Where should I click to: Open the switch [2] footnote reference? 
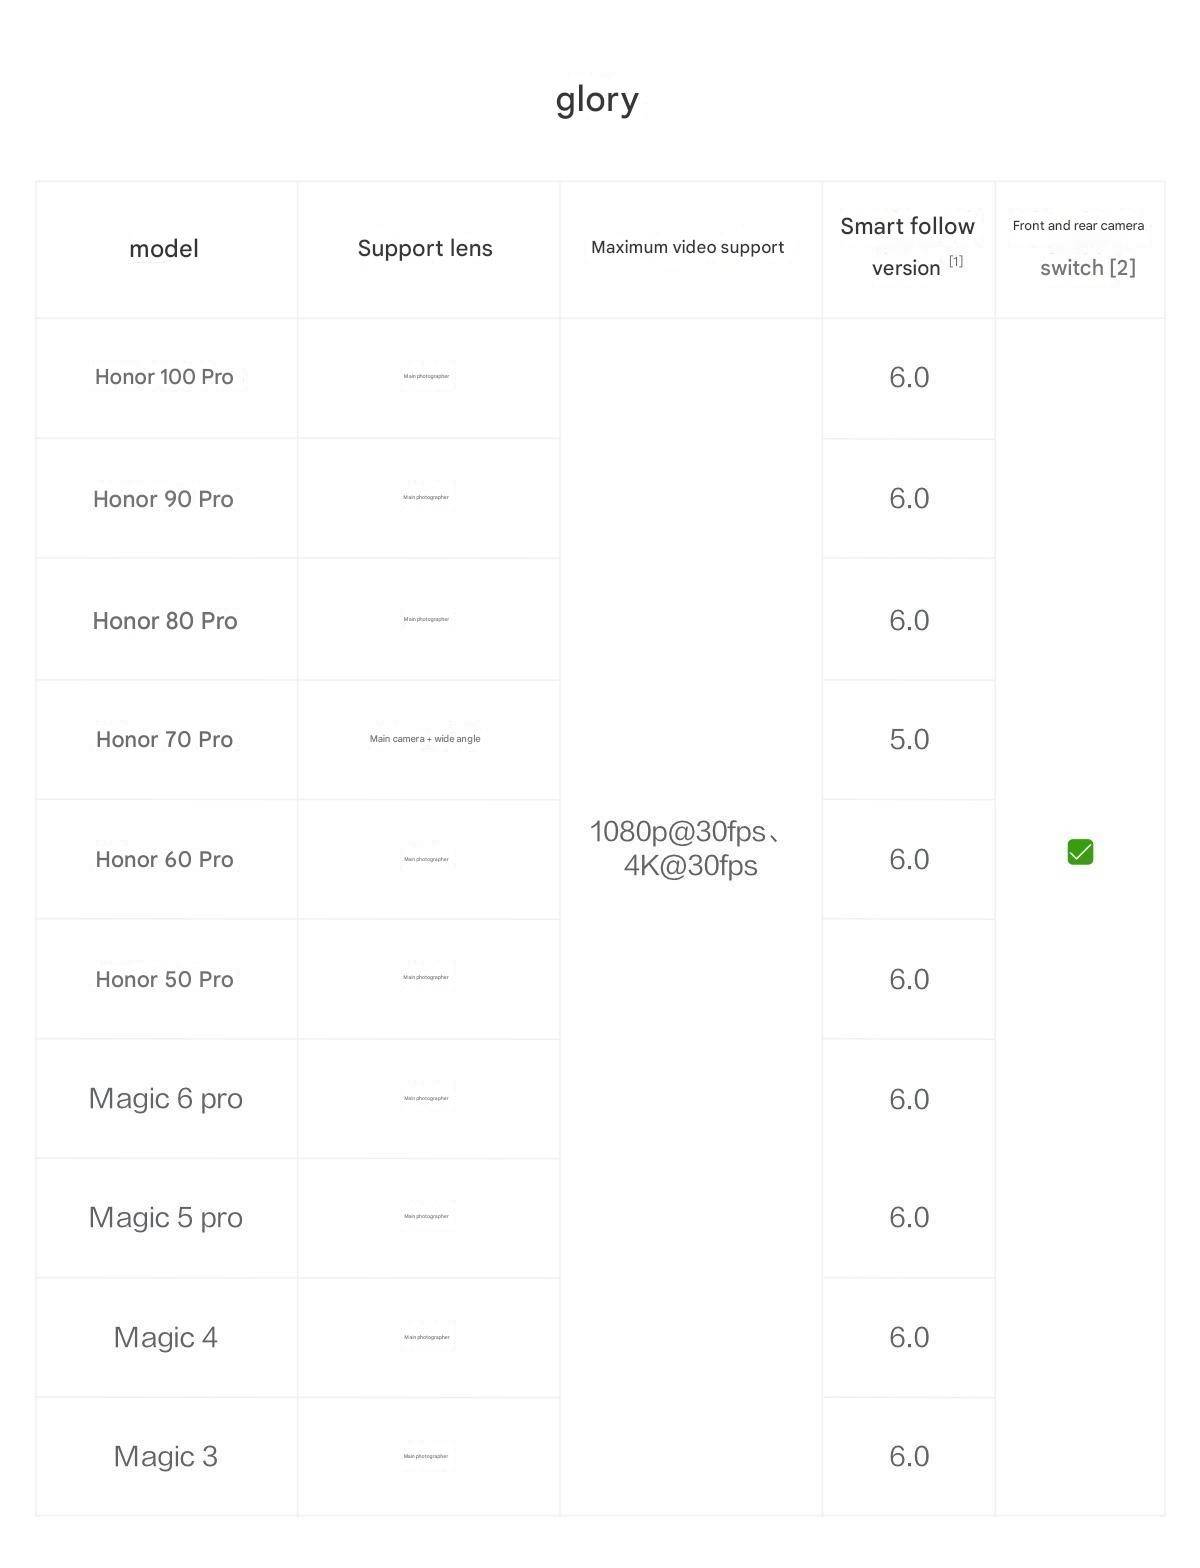pyautogui.click(x=1088, y=267)
